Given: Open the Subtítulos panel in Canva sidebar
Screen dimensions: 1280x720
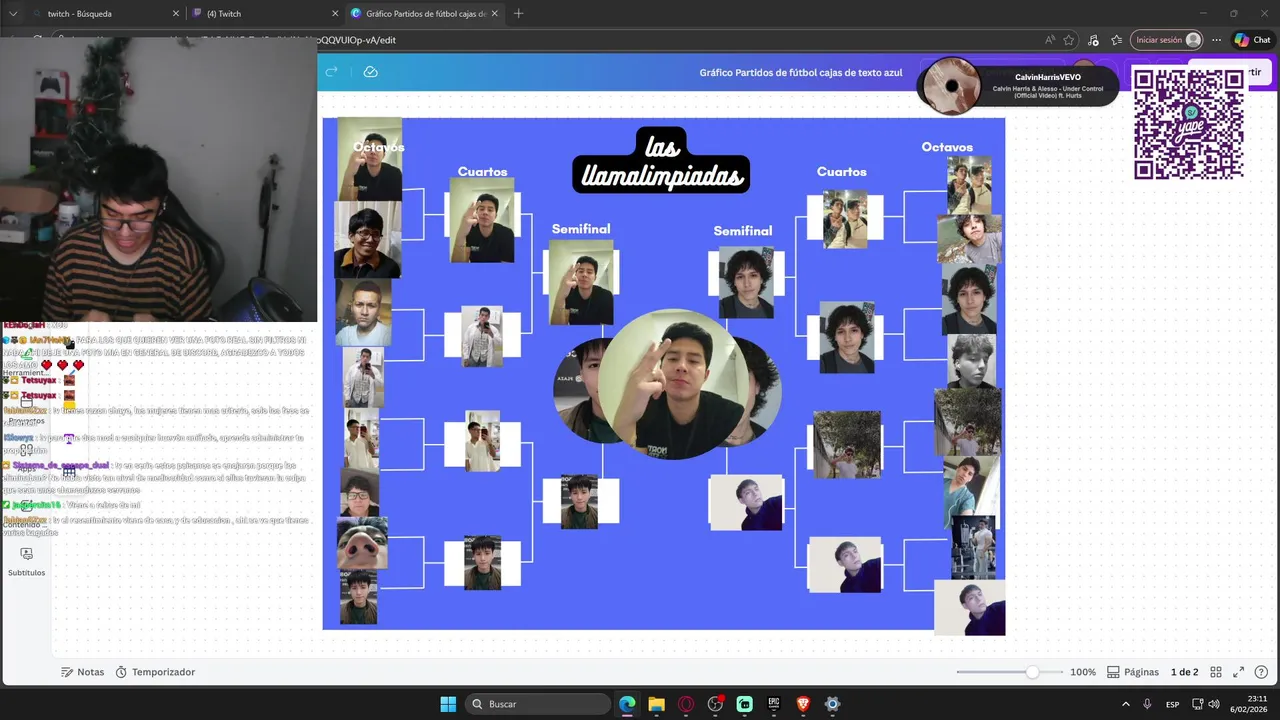Looking at the screenshot, I should [x=26, y=562].
